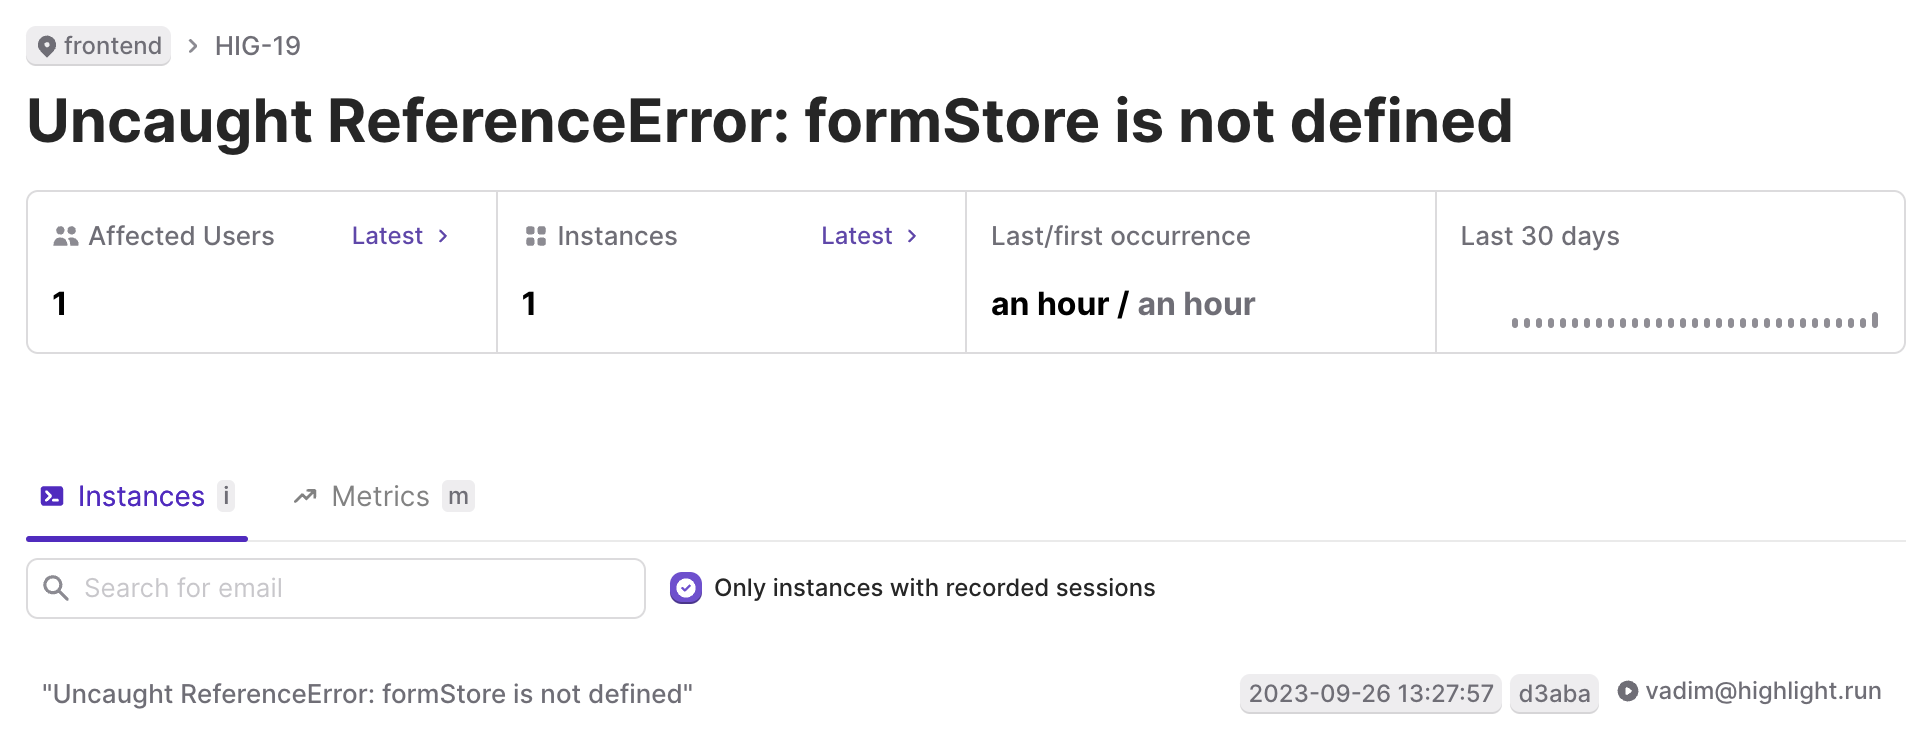Screen dimensions: 1924x752
Task: Click the terminal icon on the Instances tab
Action: point(52,496)
